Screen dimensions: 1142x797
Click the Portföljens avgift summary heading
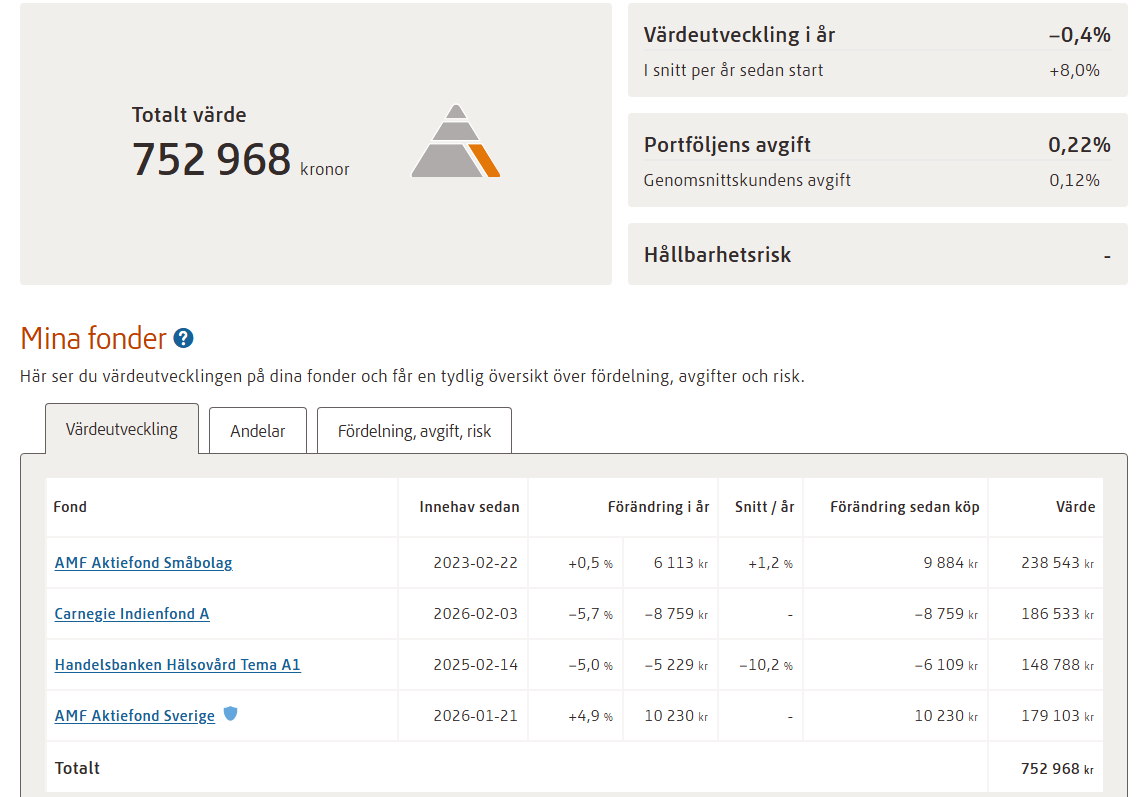coord(727,145)
